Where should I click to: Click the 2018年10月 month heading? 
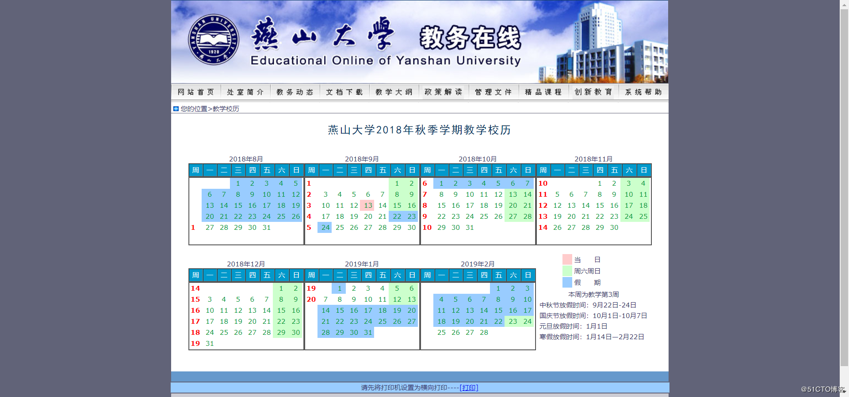(x=478, y=159)
